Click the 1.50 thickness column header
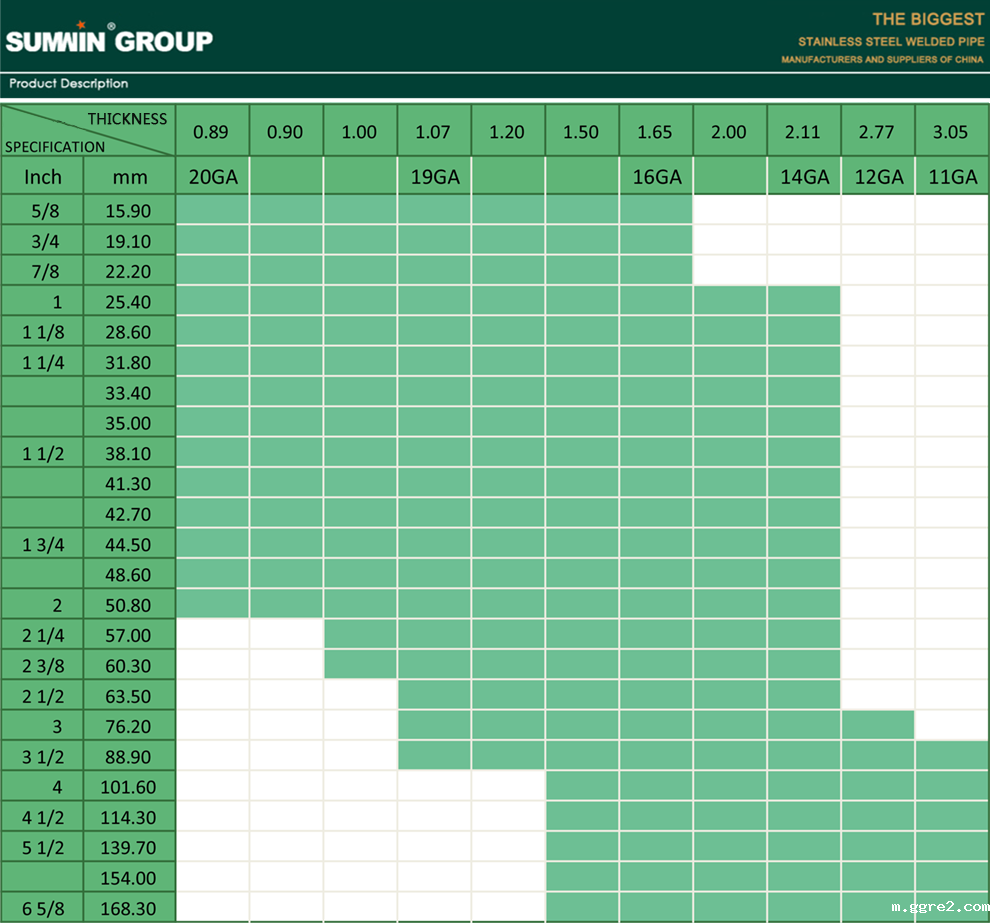The height and width of the screenshot is (923, 990). (582, 132)
